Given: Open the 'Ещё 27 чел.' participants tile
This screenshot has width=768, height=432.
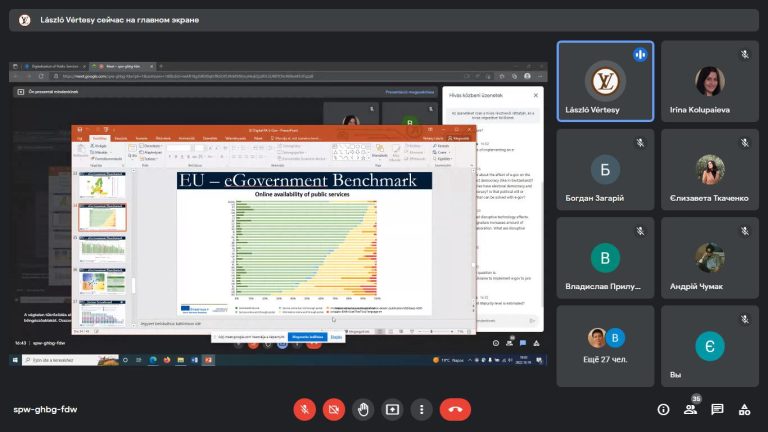Looking at the screenshot, I should click(x=605, y=346).
